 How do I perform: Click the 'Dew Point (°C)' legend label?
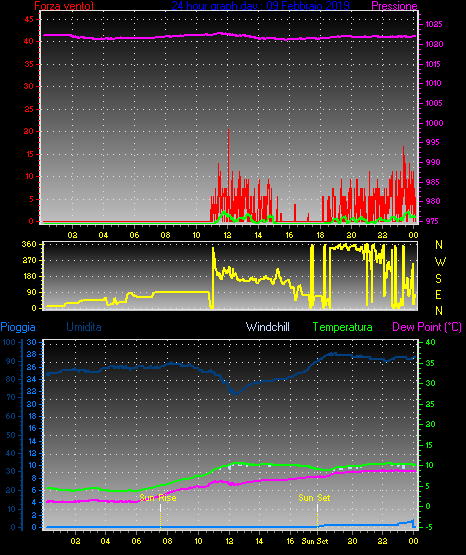tap(427, 327)
